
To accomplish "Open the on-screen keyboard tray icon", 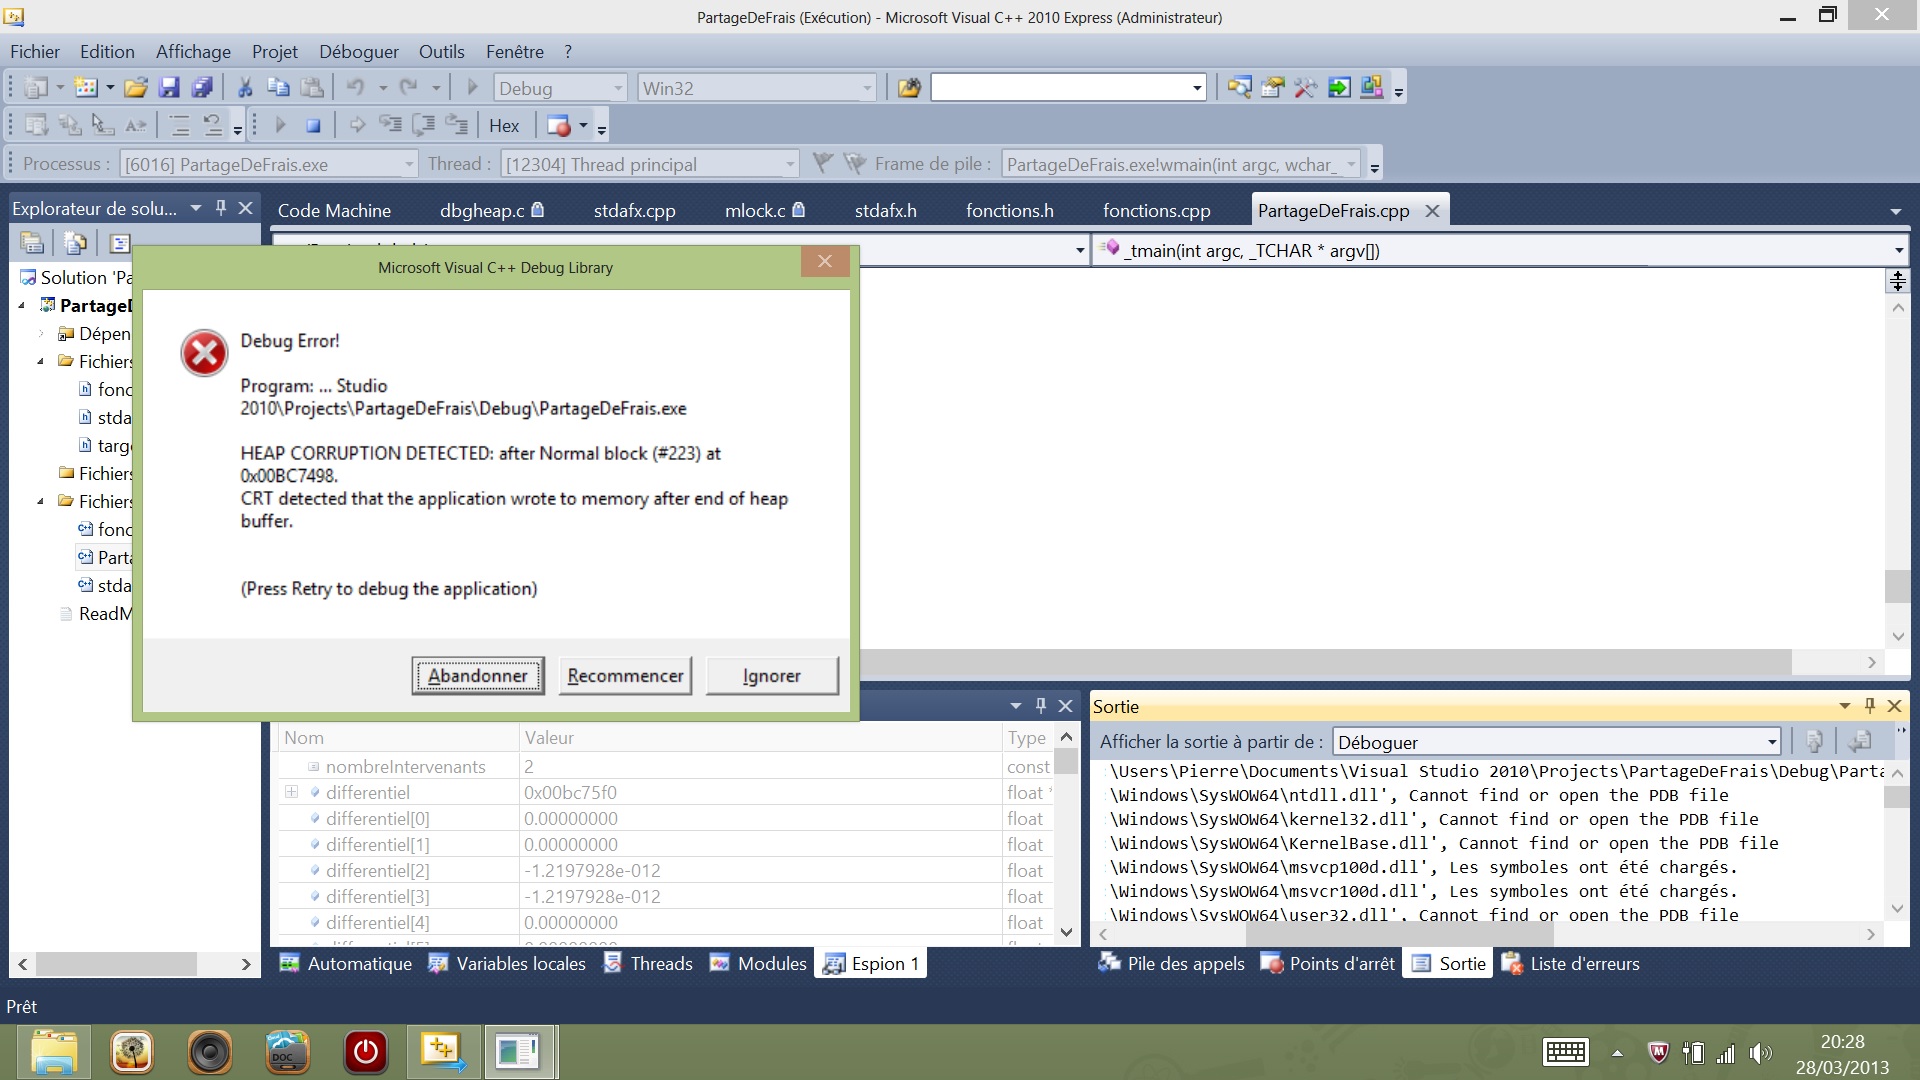I will tap(1566, 1052).
